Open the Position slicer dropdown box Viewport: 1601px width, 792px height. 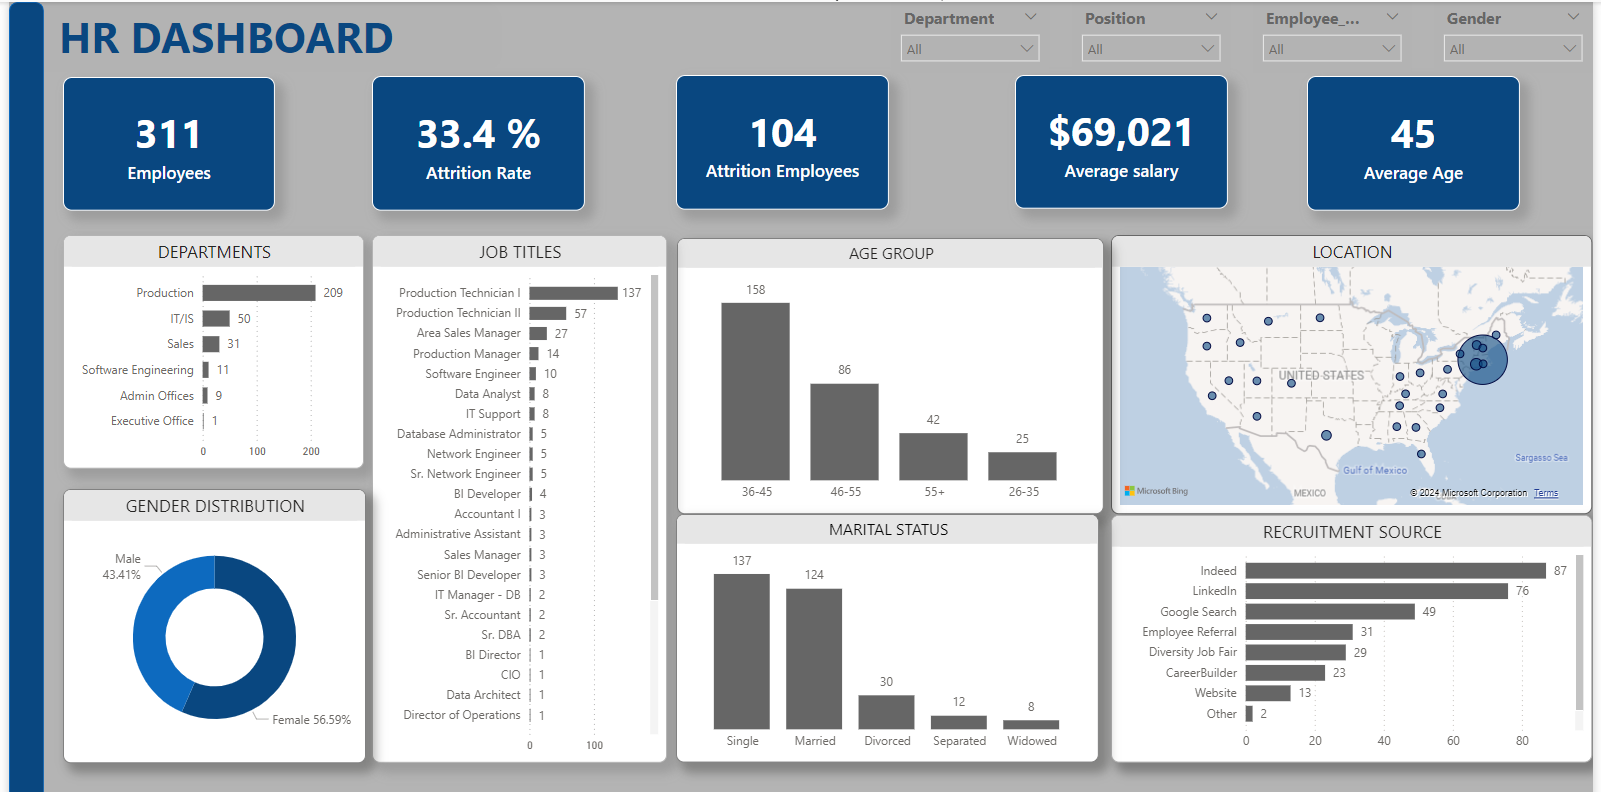1150,48
